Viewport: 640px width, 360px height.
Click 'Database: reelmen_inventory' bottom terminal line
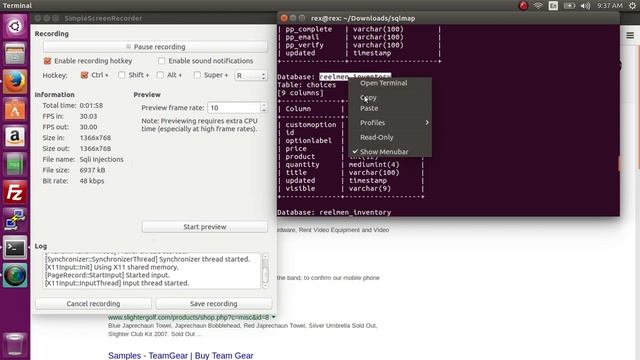point(334,212)
